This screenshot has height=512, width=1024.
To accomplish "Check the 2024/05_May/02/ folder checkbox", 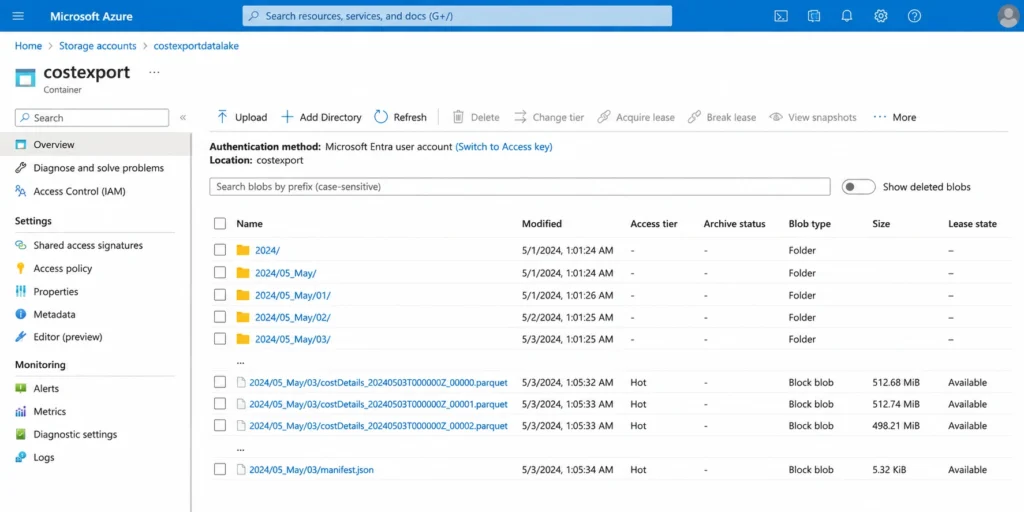I will point(220,317).
